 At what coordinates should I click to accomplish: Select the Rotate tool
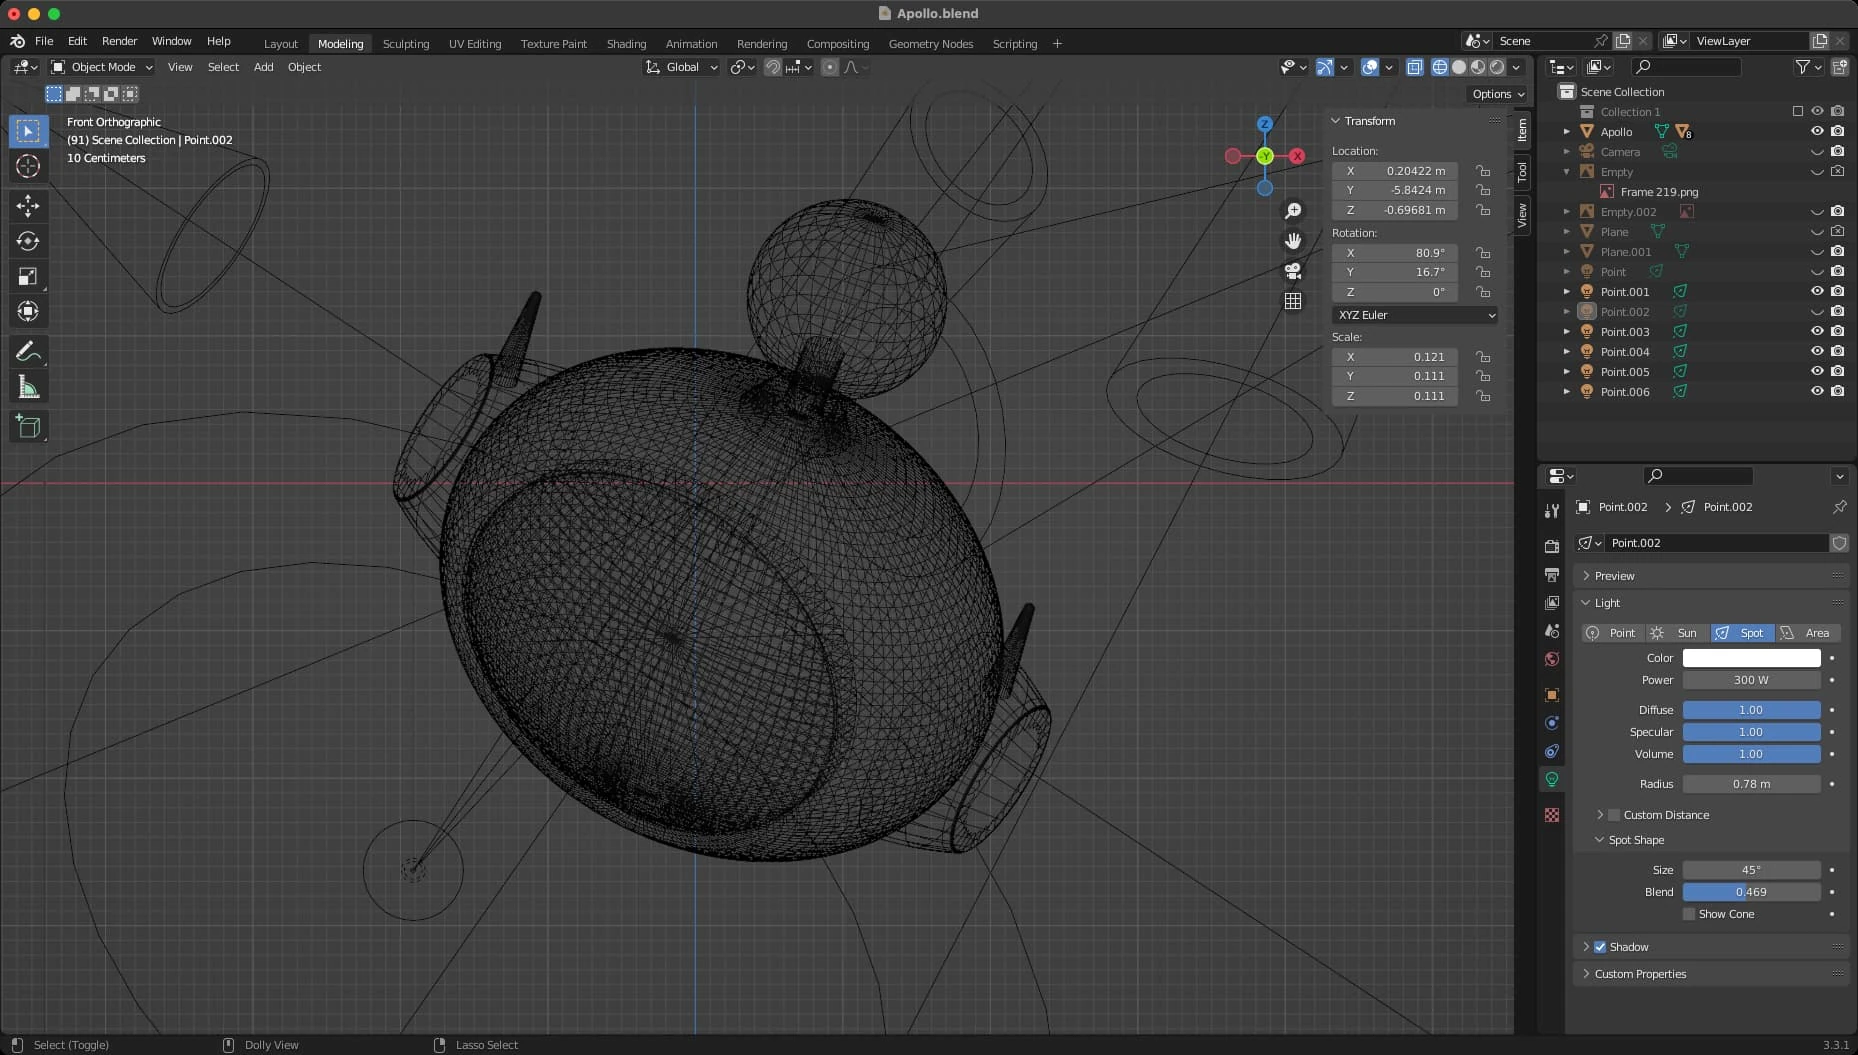tap(28, 241)
